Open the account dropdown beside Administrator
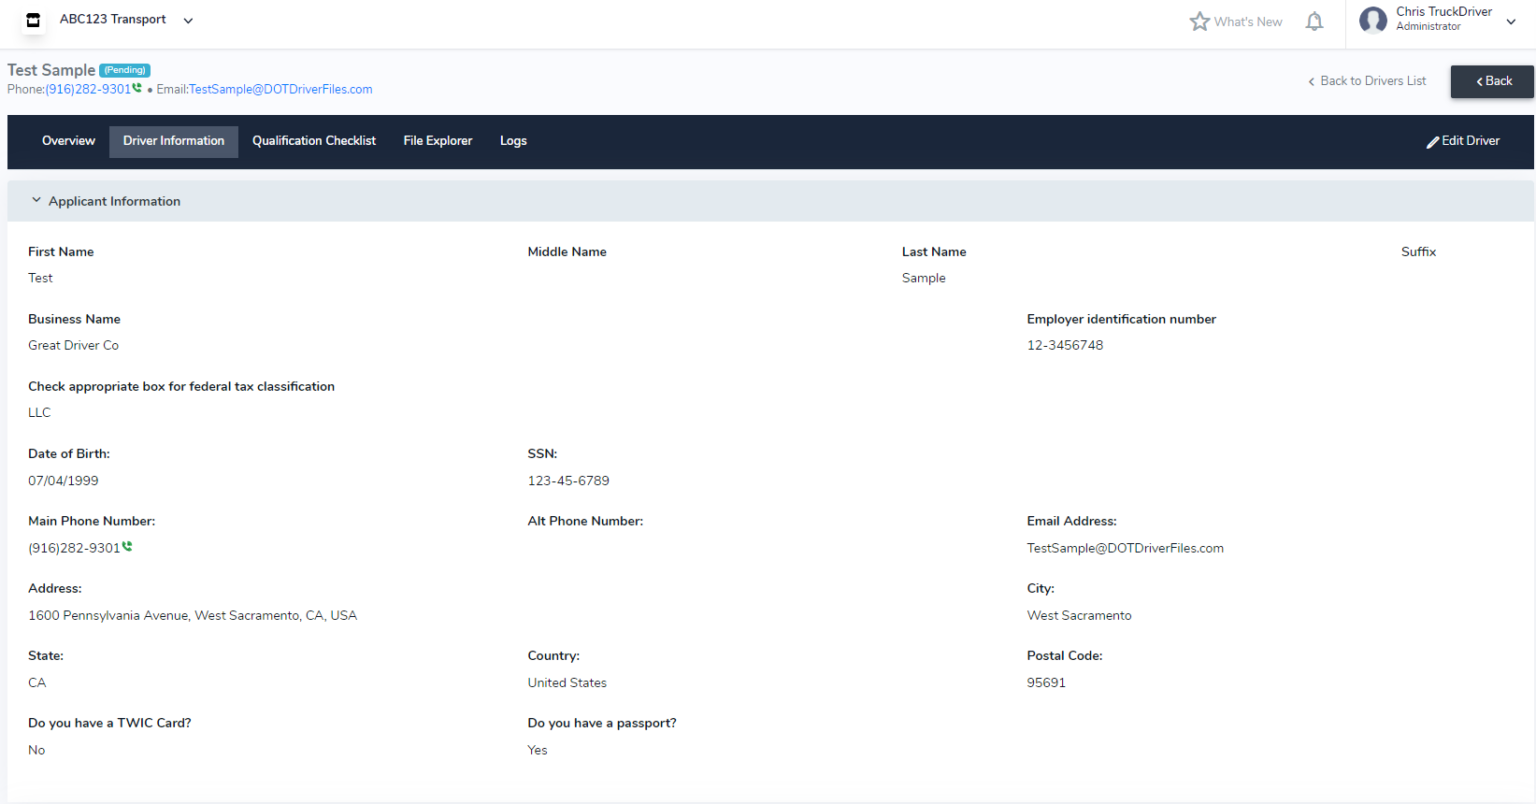 pos(1510,20)
